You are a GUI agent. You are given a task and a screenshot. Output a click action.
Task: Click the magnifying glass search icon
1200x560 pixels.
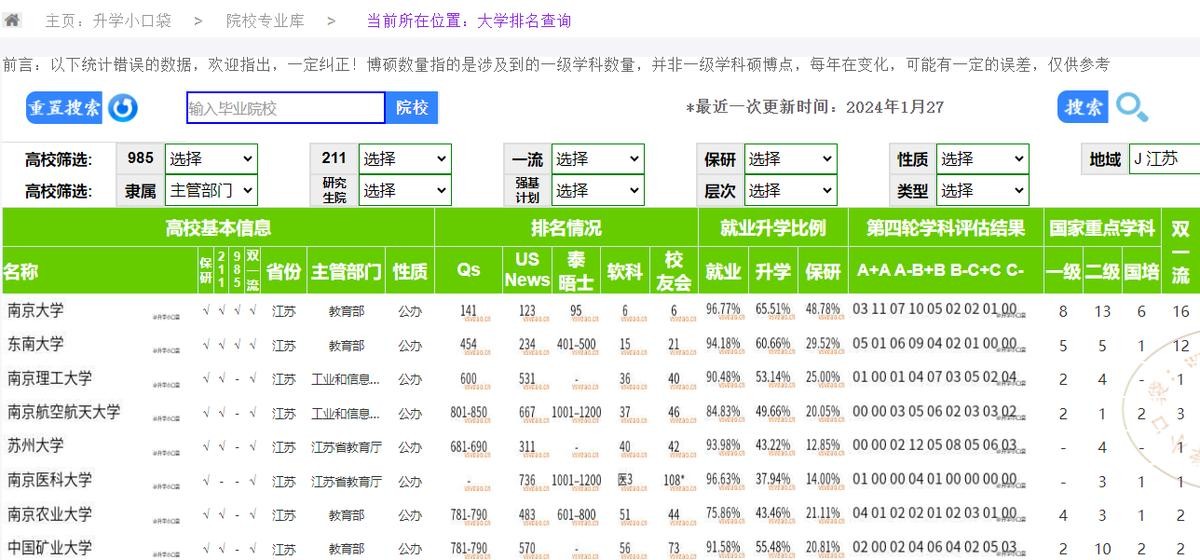point(1132,107)
